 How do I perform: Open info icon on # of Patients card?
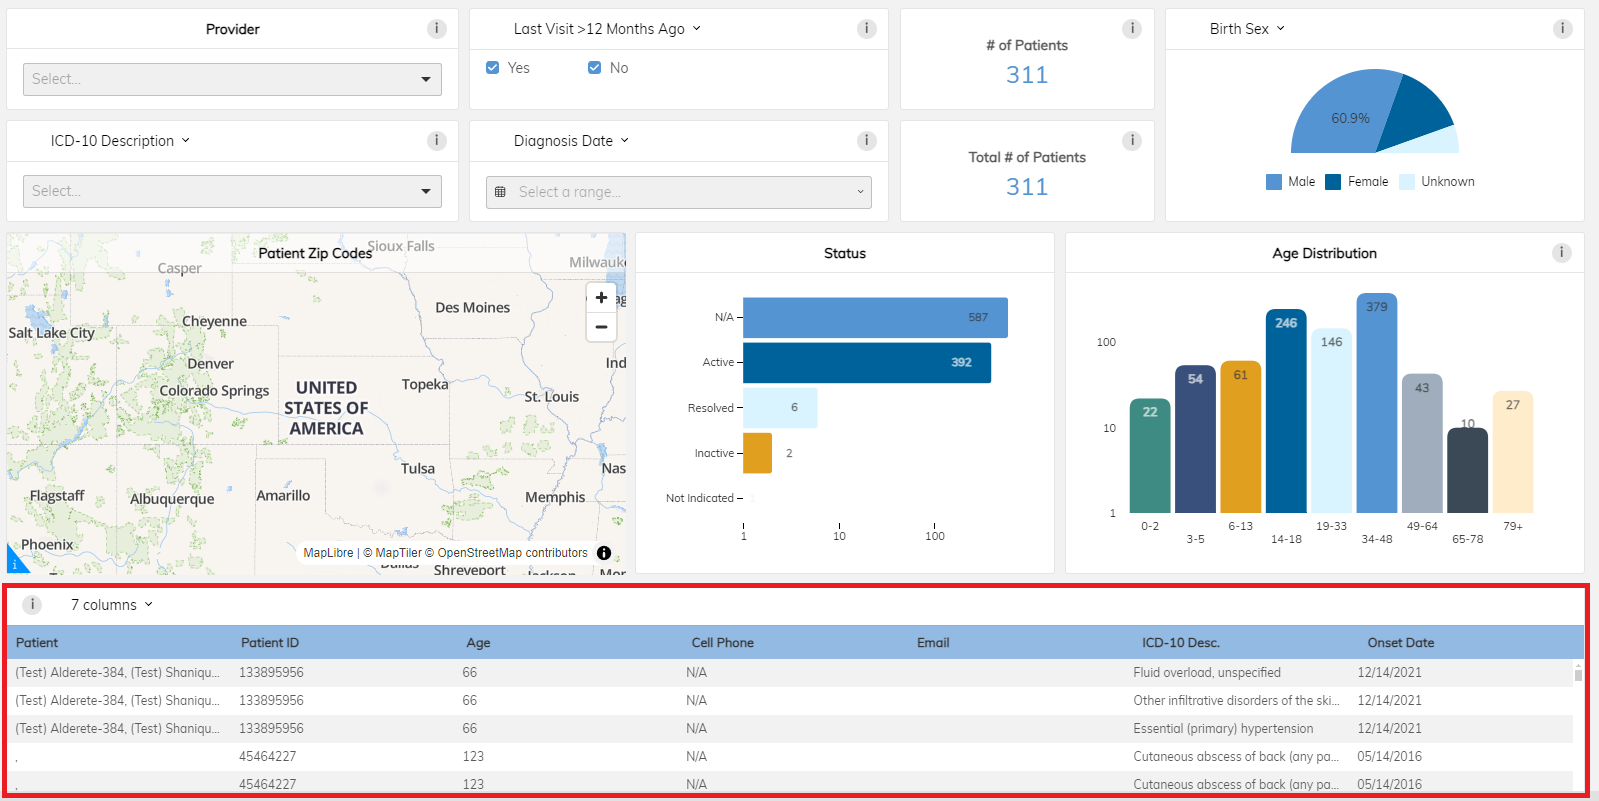pos(1132,29)
